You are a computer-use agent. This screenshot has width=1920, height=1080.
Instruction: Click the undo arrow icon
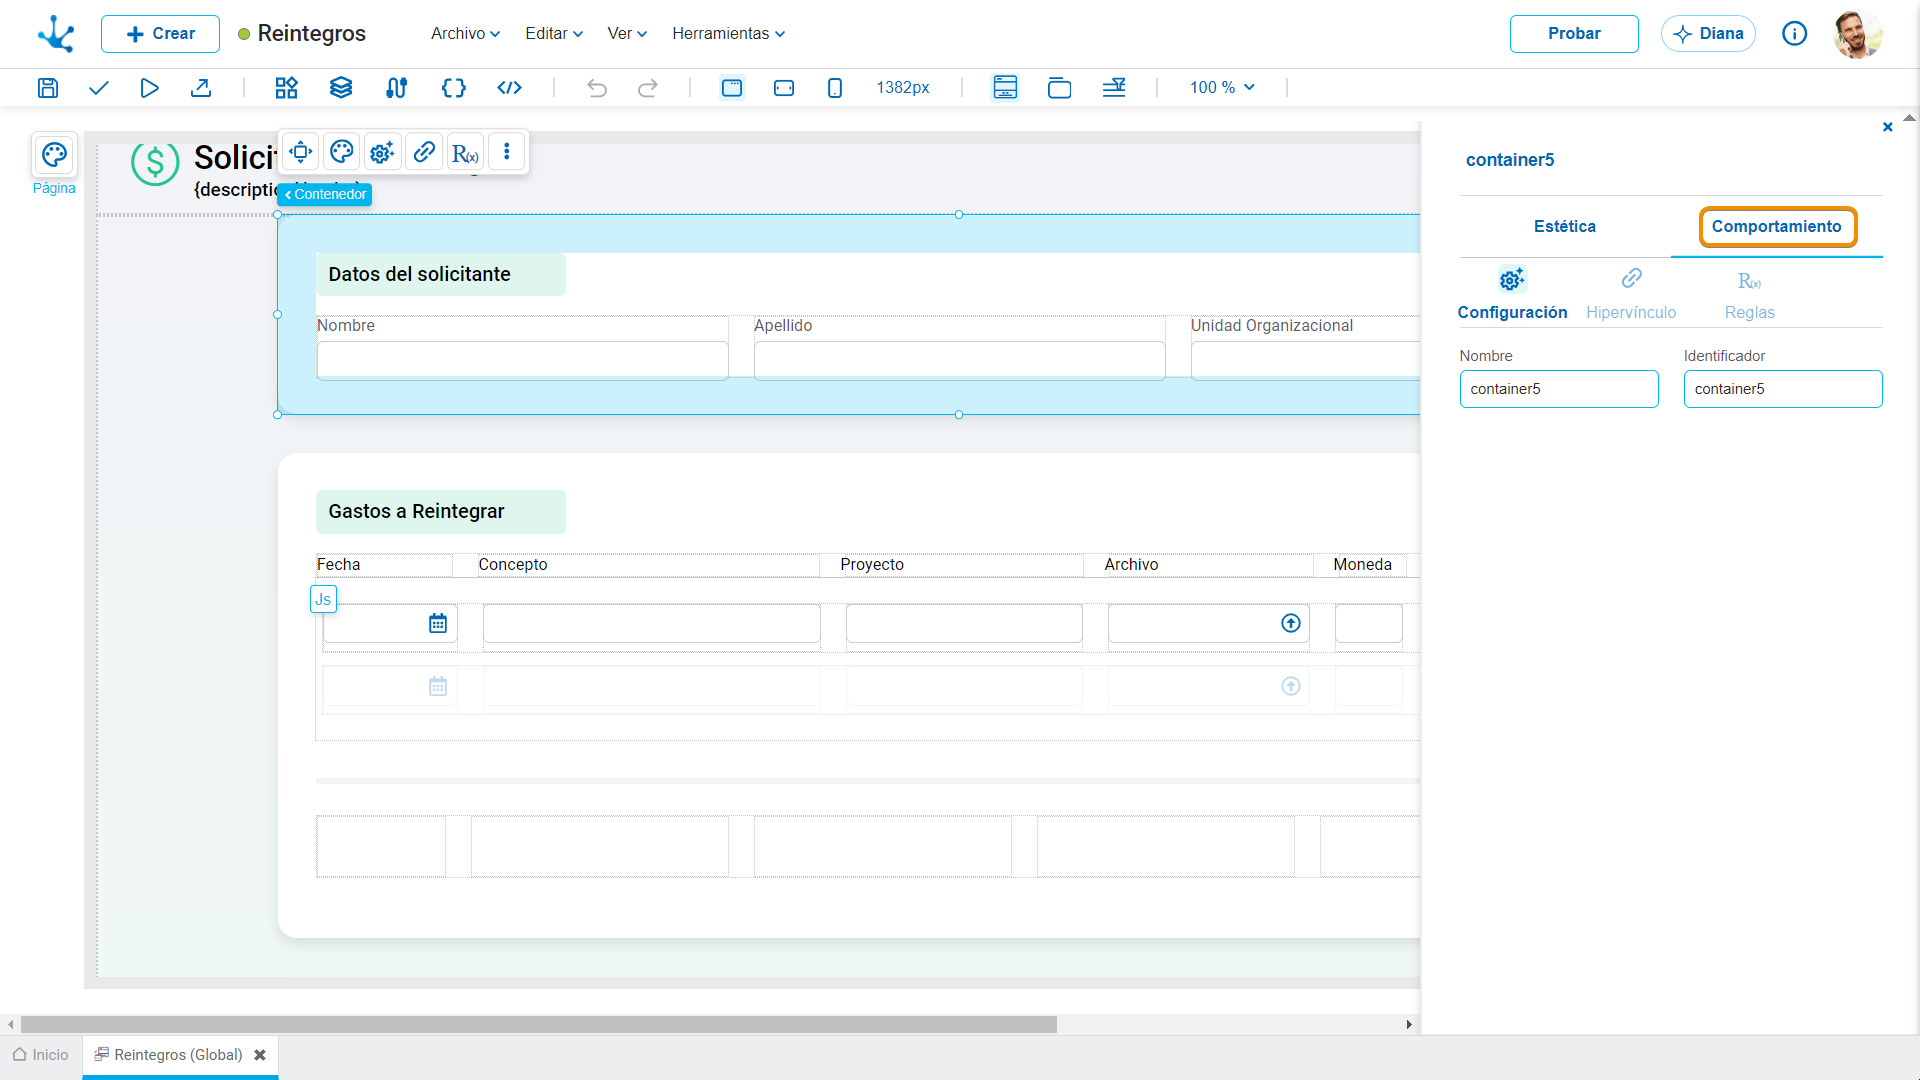(597, 88)
